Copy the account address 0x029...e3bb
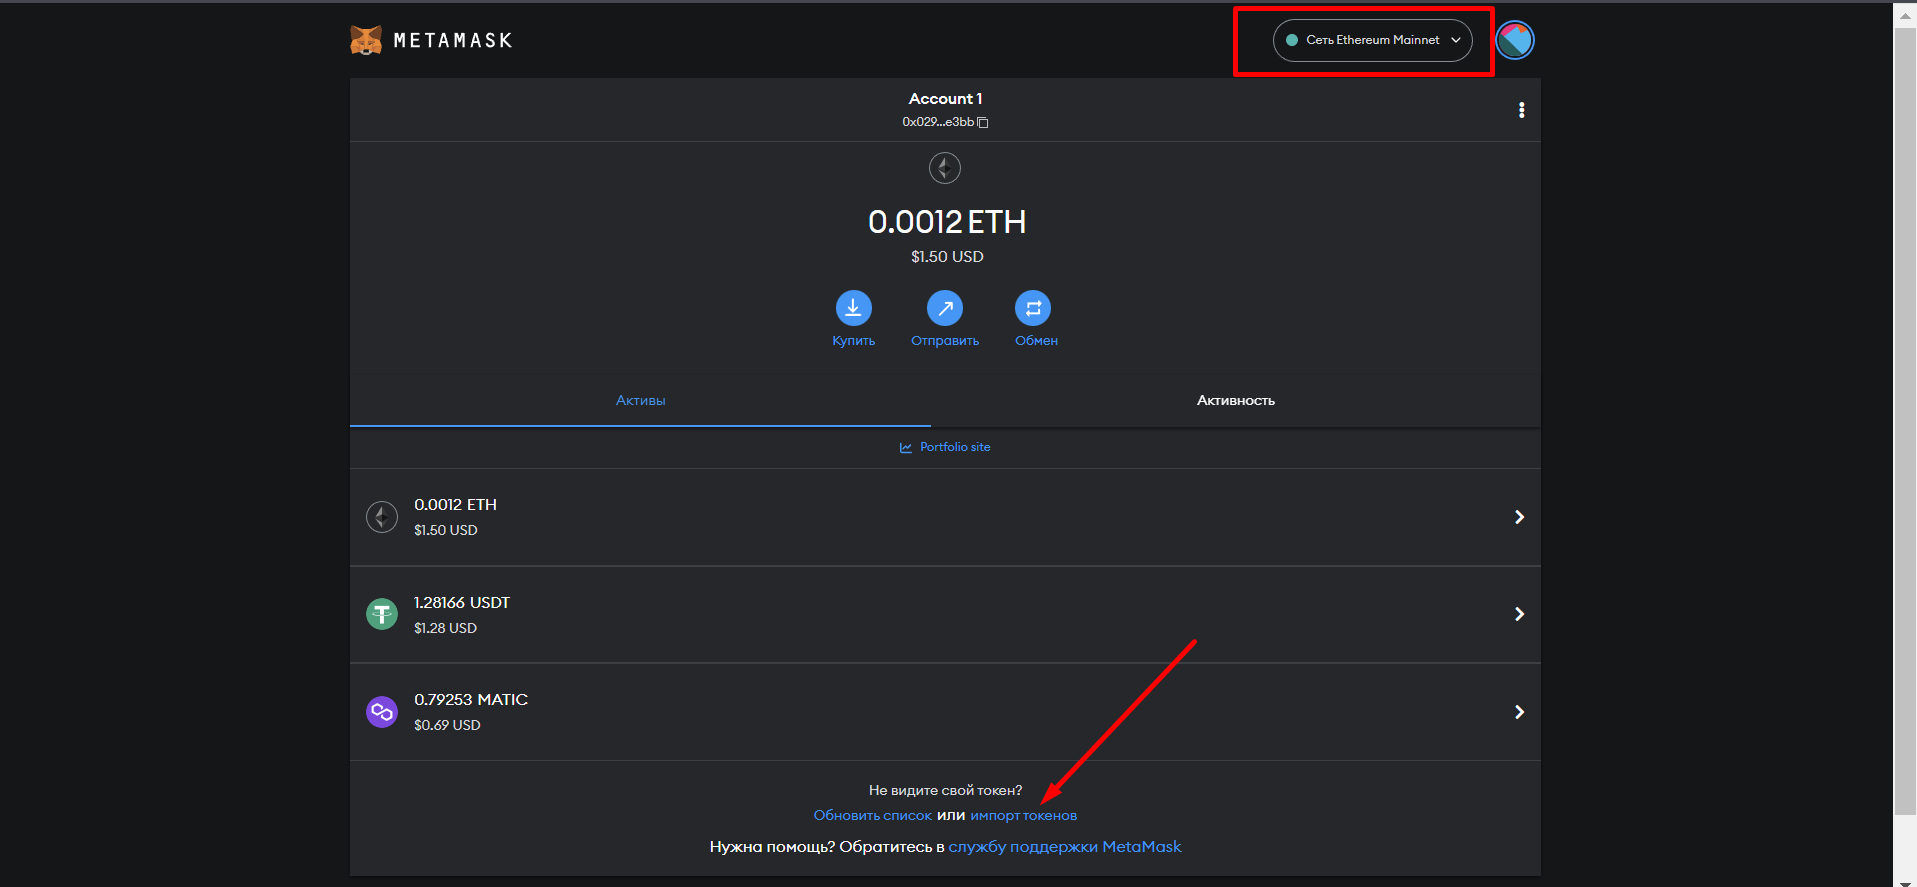The width and height of the screenshot is (1917, 887). 983,122
